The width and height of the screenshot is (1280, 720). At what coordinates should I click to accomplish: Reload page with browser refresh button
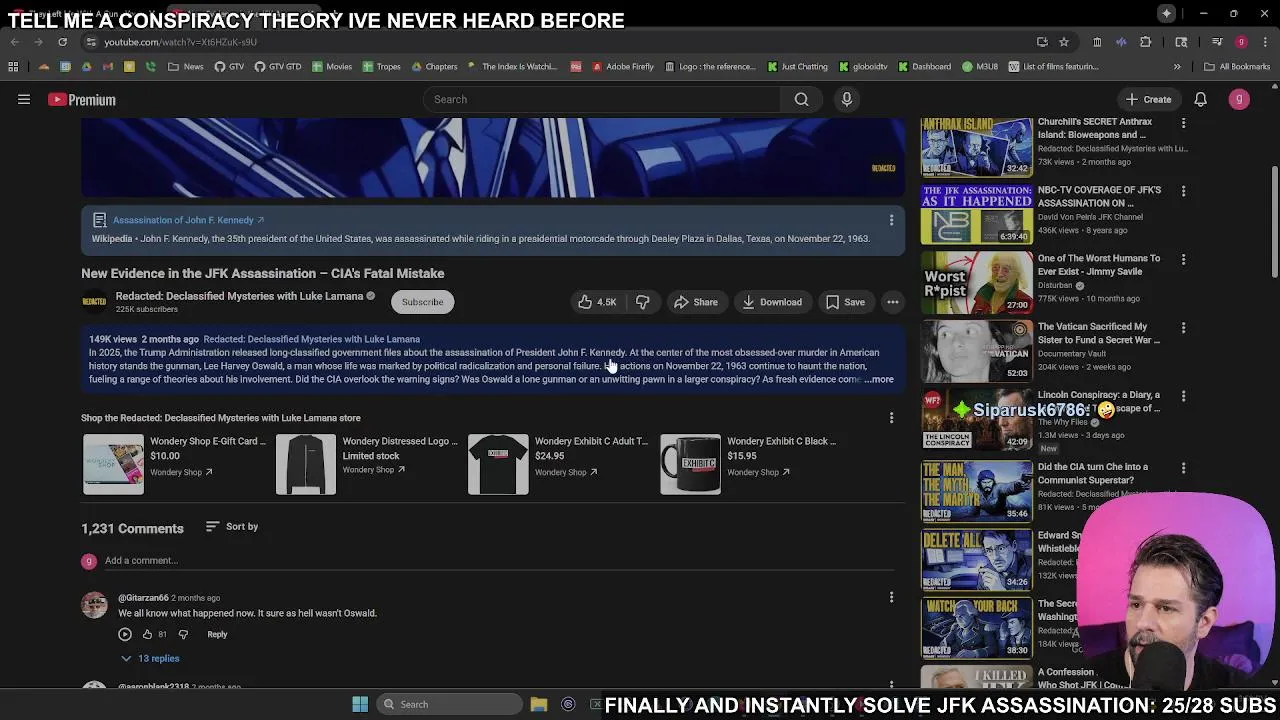point(62,42)
